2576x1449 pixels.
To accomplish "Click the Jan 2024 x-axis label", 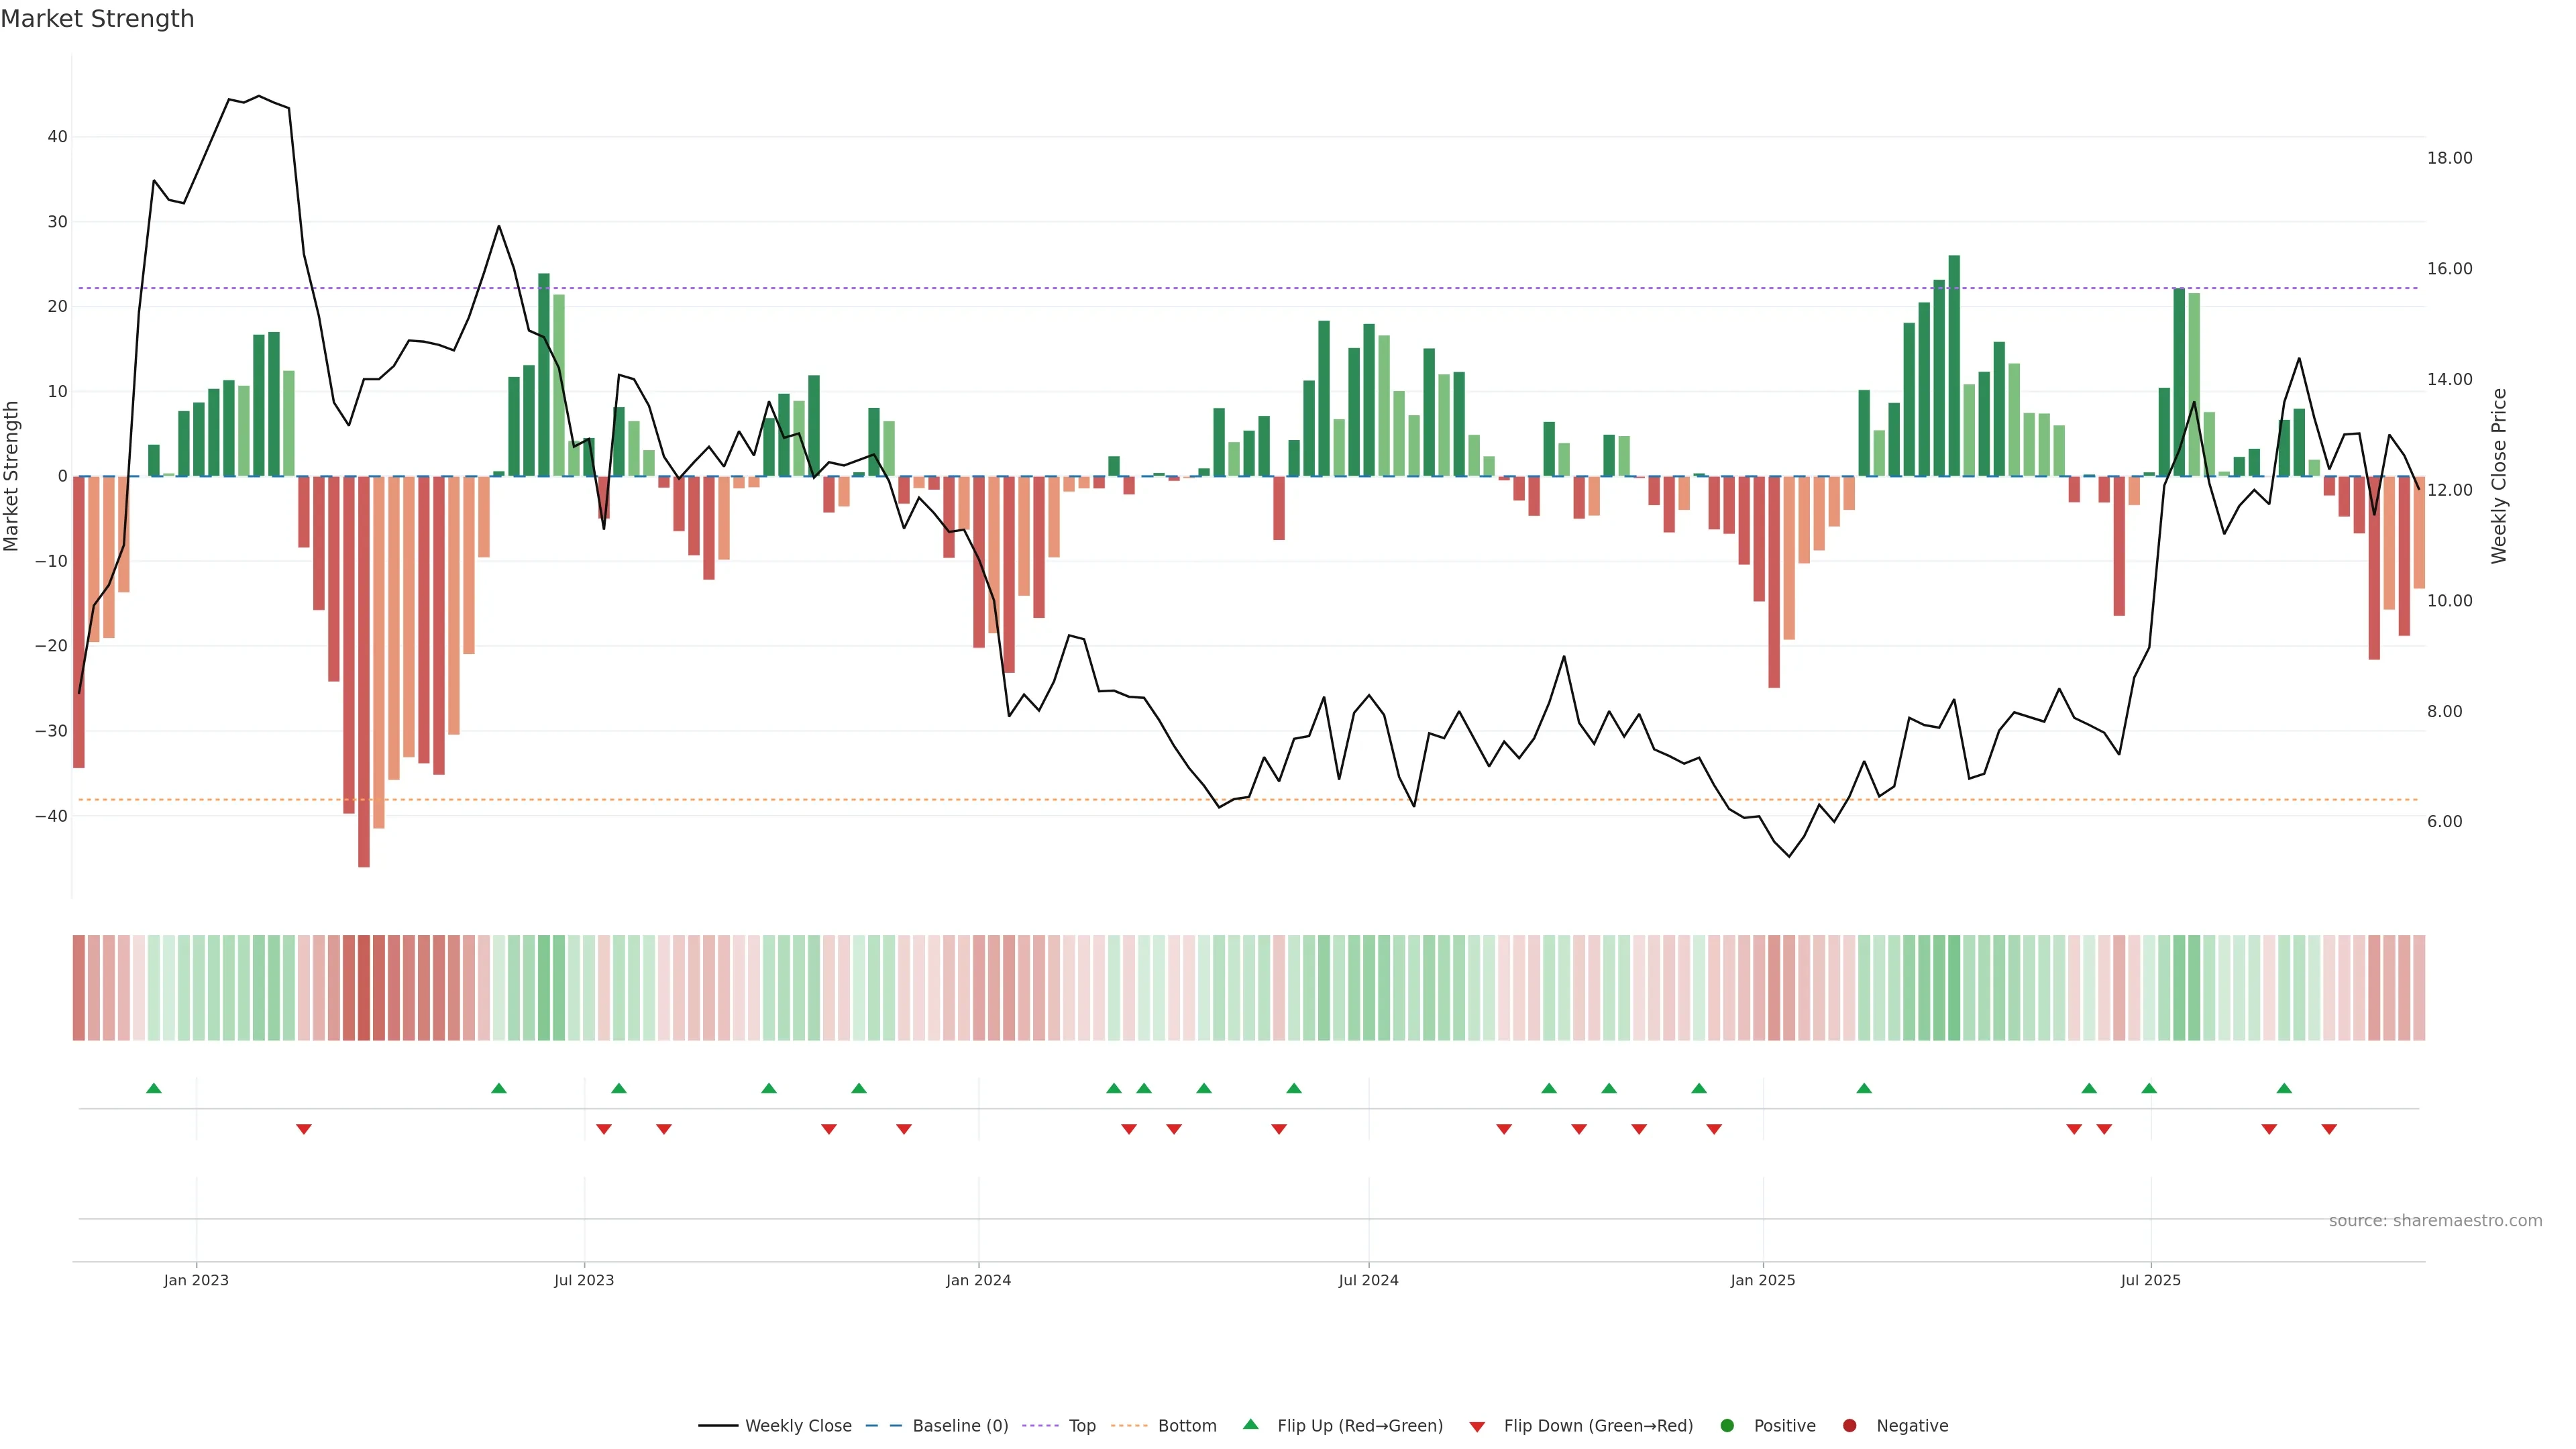I will [x=978, y=1281].
